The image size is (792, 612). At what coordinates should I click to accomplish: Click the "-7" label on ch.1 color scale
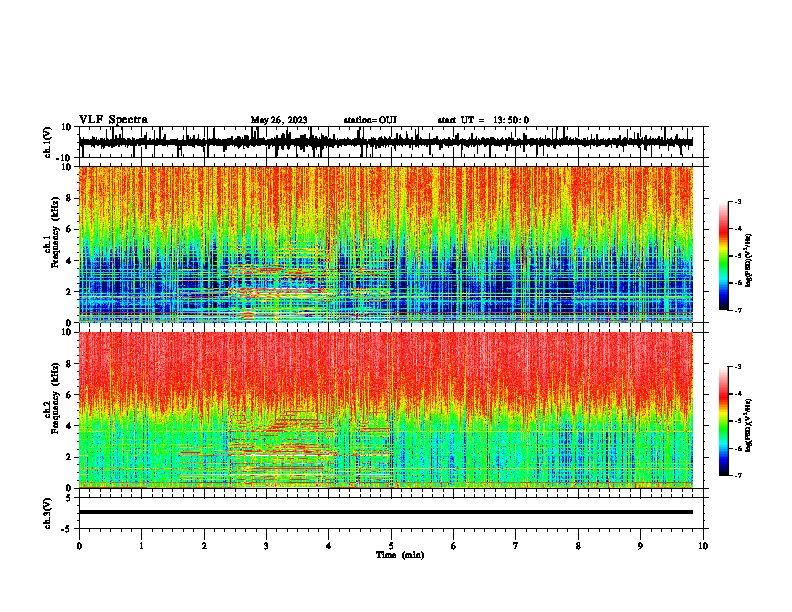(737, 310)
